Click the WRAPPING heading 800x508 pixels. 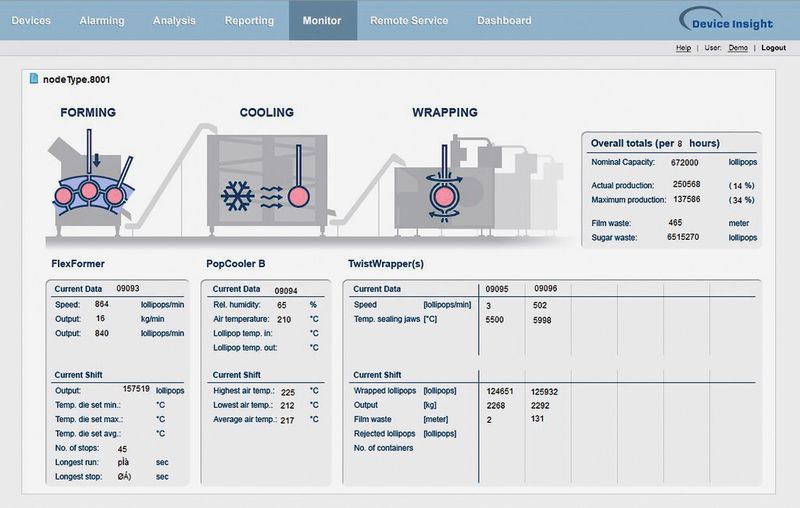445,112
